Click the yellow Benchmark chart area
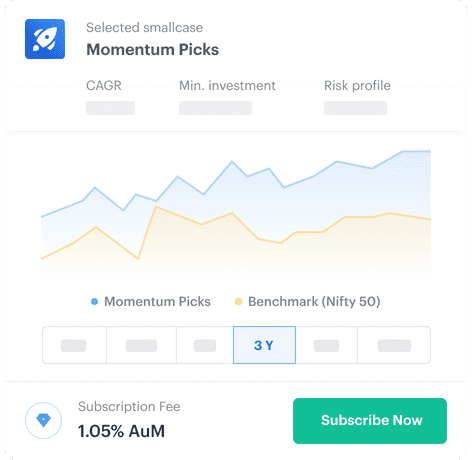Screen dimensions: 472x460 [x=233, y=247]
